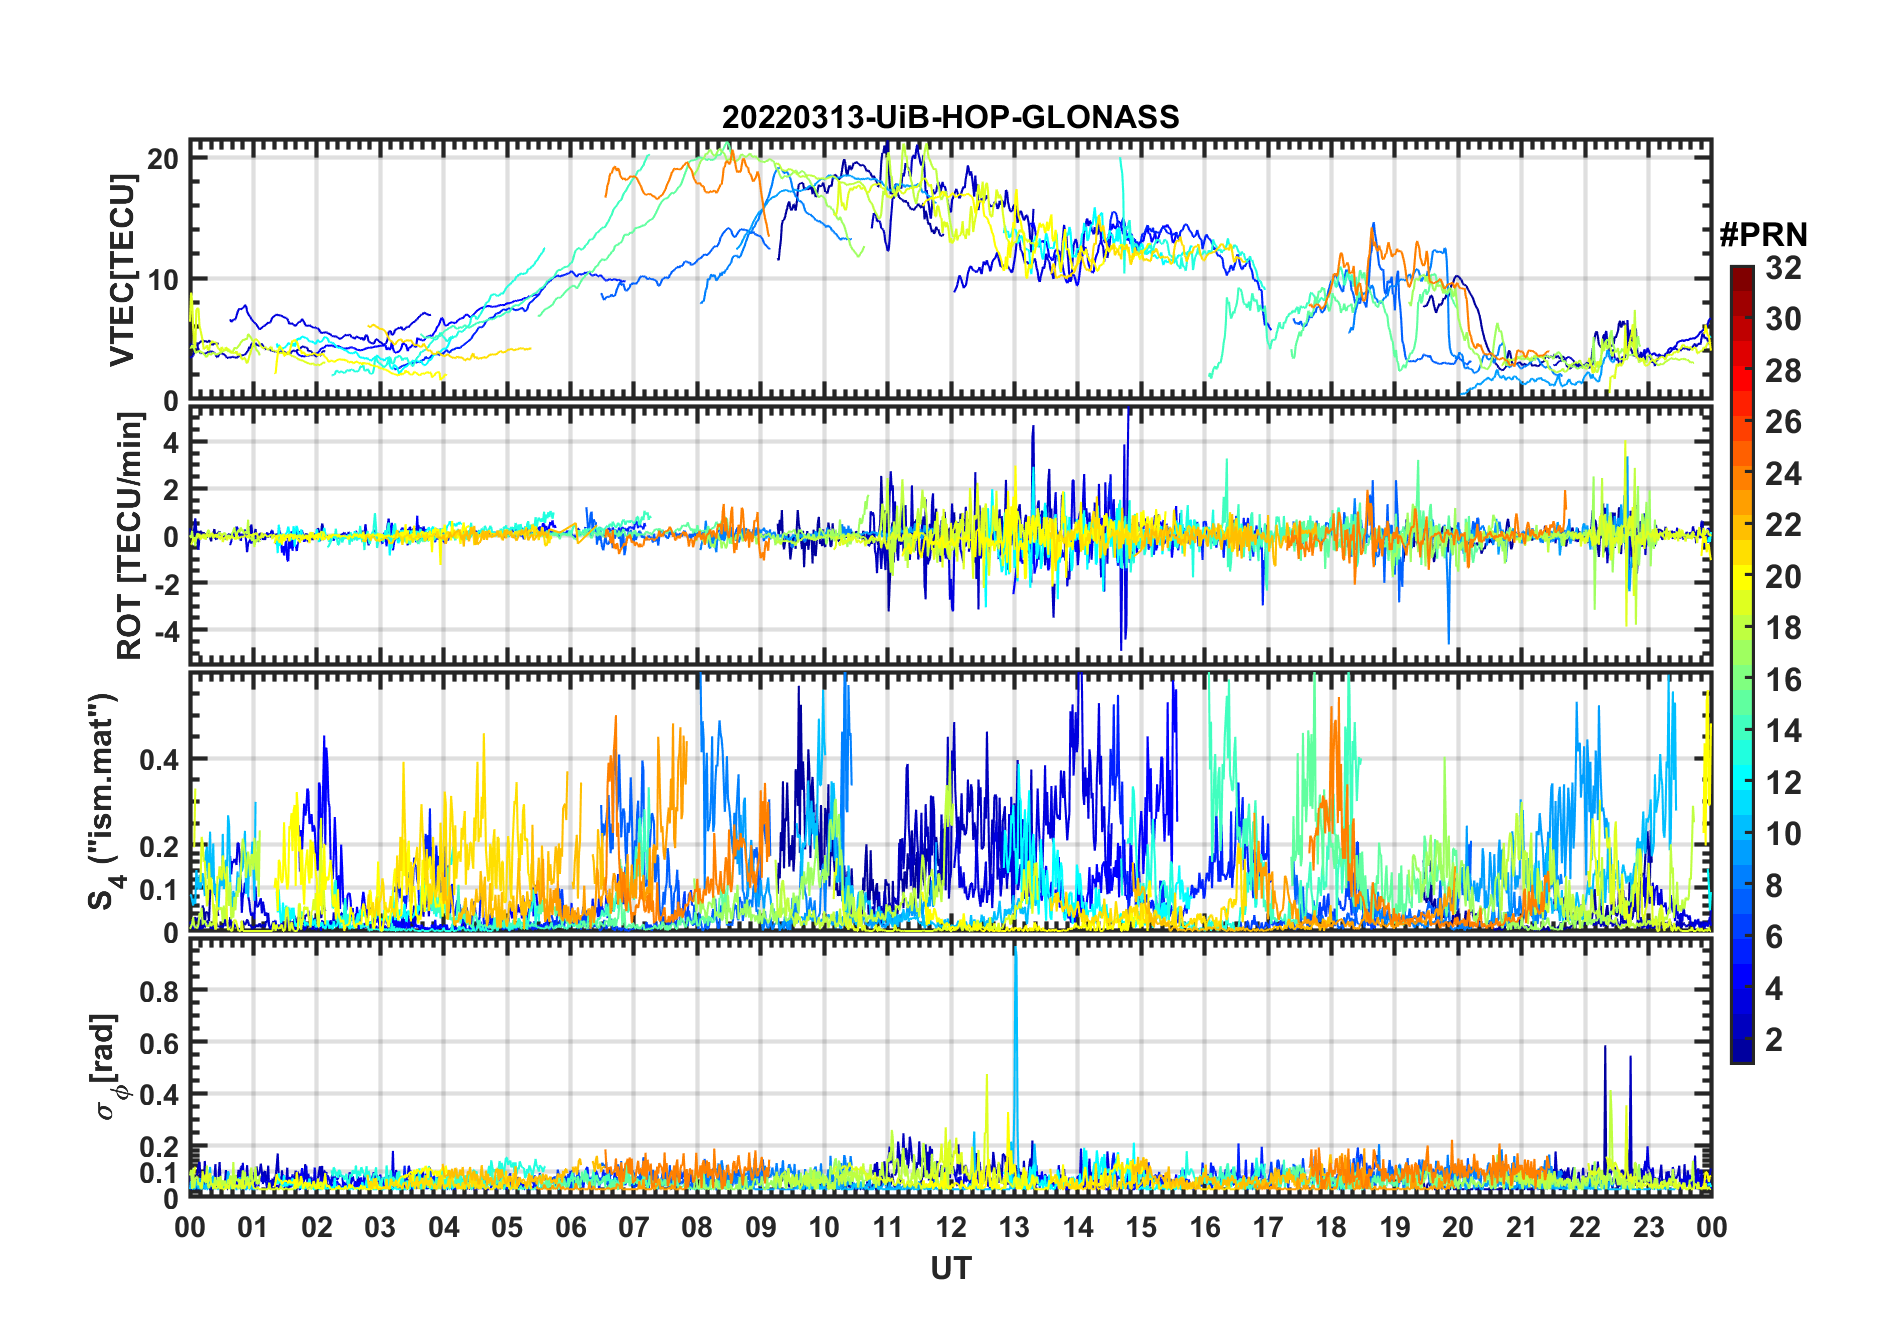Image resolution: width=1902 pixels, height=1330 pixels.
Task: Click colorbar tick label 32
Action: tap(1783, 268)
